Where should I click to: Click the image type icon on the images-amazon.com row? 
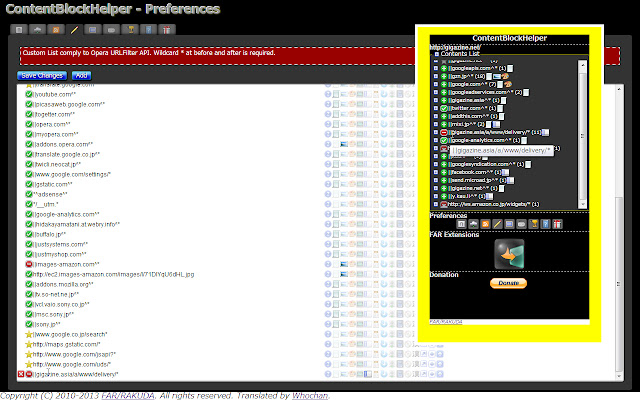click(x=344, y=264)
